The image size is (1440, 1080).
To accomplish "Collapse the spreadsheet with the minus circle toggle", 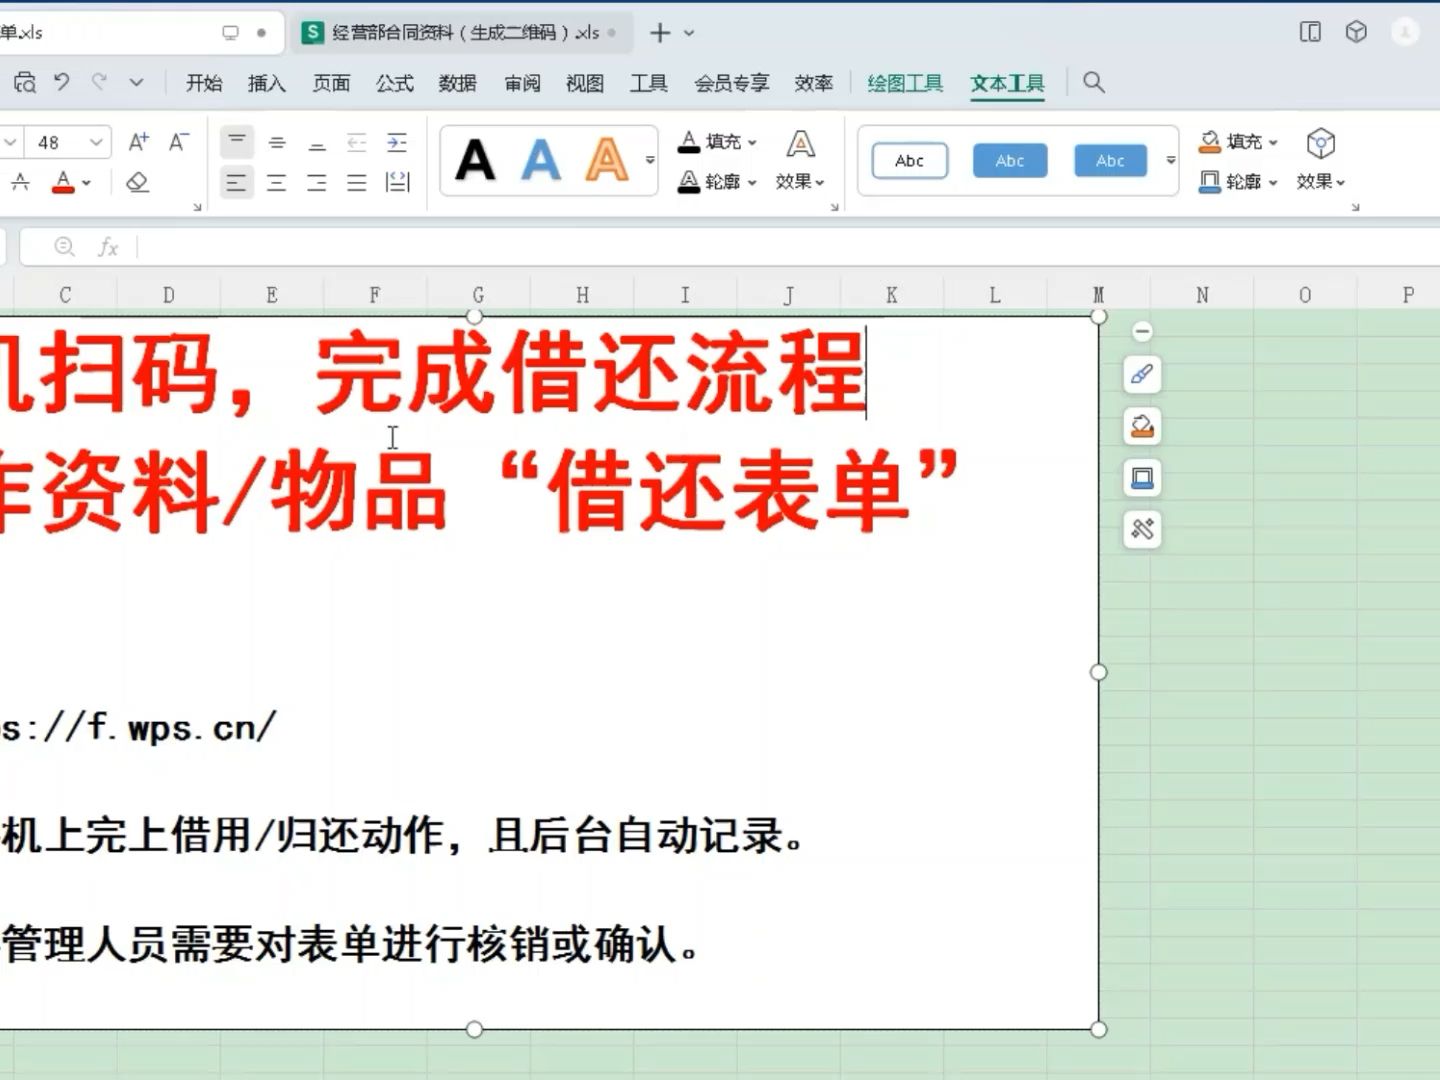I will point(1141,331).
